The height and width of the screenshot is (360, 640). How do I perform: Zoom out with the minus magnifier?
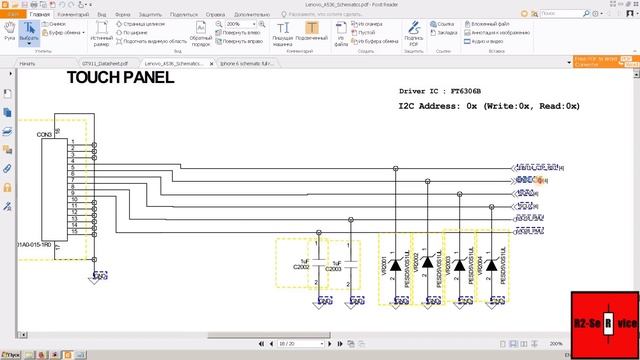coord(219,24)
